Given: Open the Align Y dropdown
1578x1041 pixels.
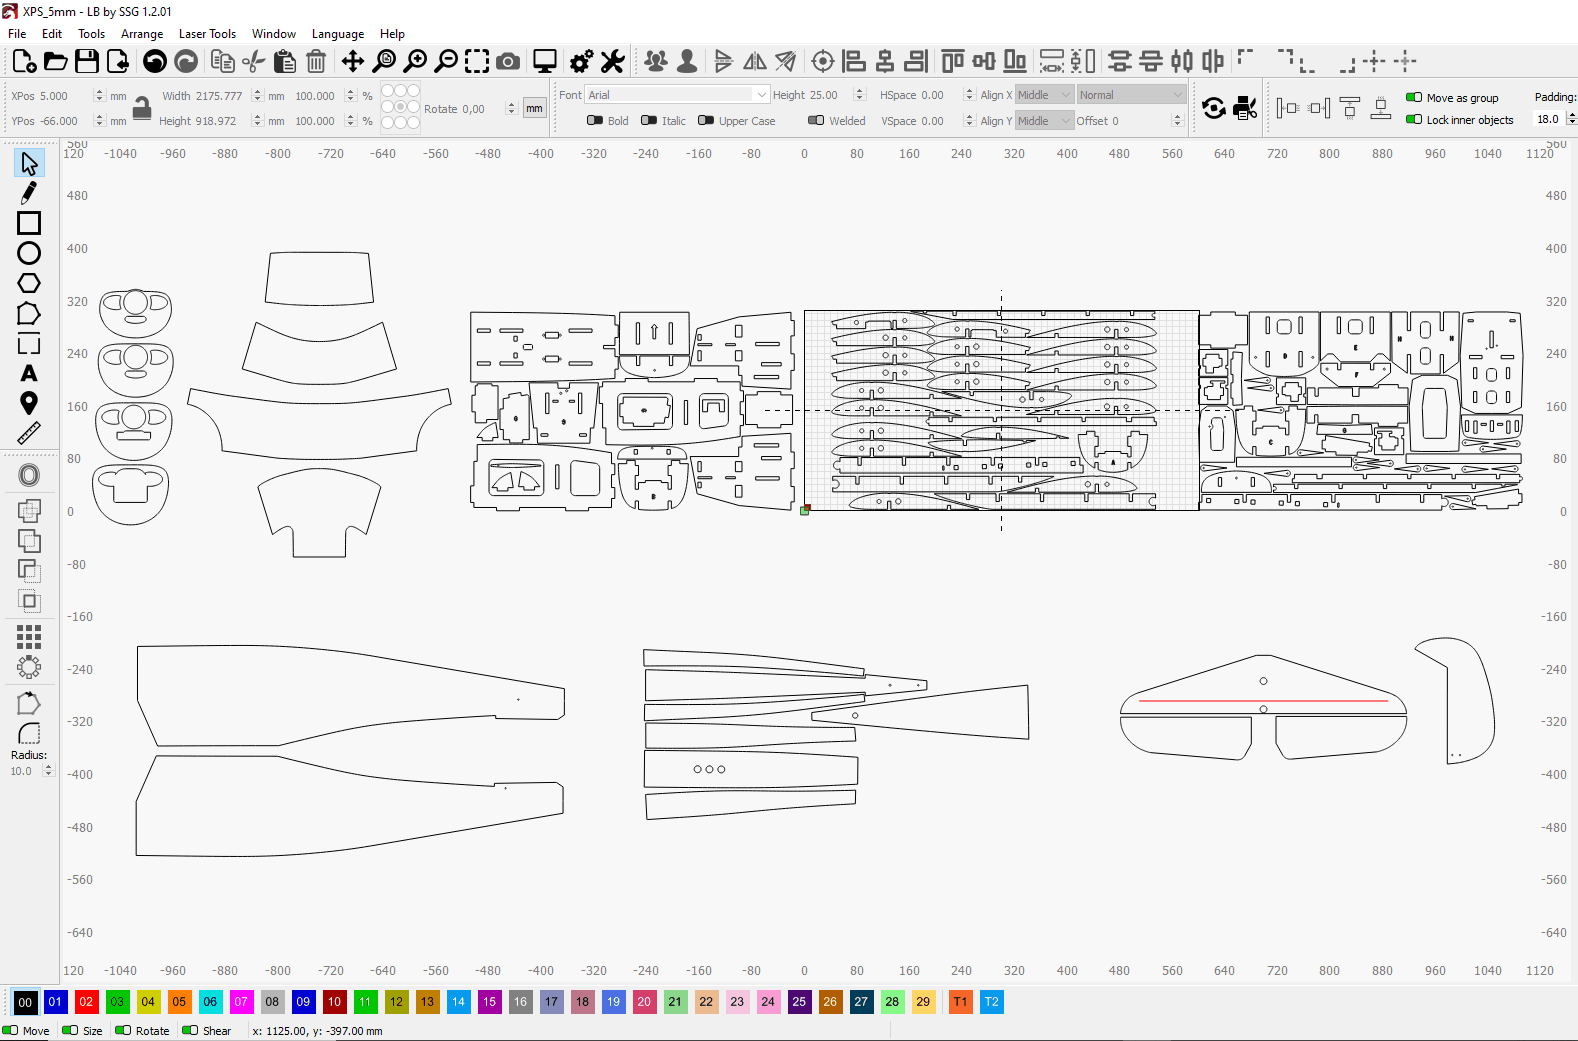Looking at the screenshot, I should pos(1044,121).
